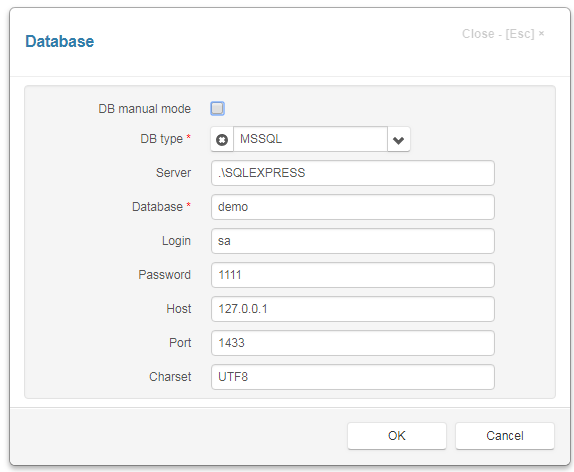The height and width of the screenshot is (472, 574).
Task: Click the Login label
Action: pos(176,241)
